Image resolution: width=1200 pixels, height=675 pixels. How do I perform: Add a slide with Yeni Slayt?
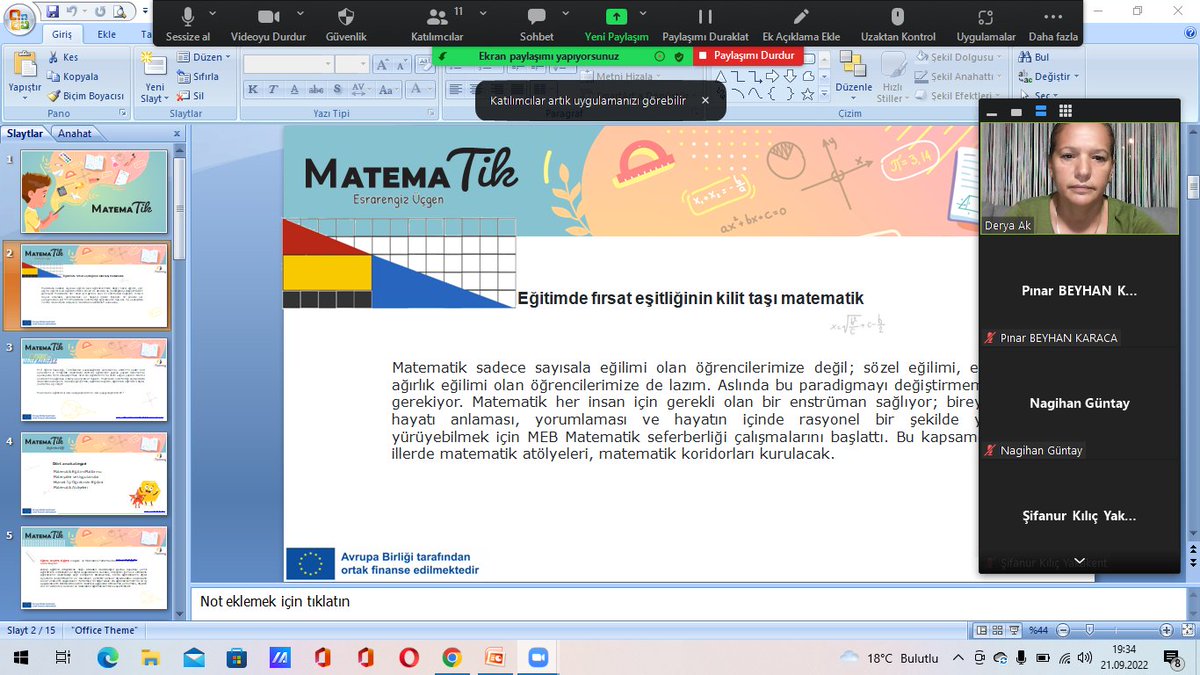tap(155, 76)
